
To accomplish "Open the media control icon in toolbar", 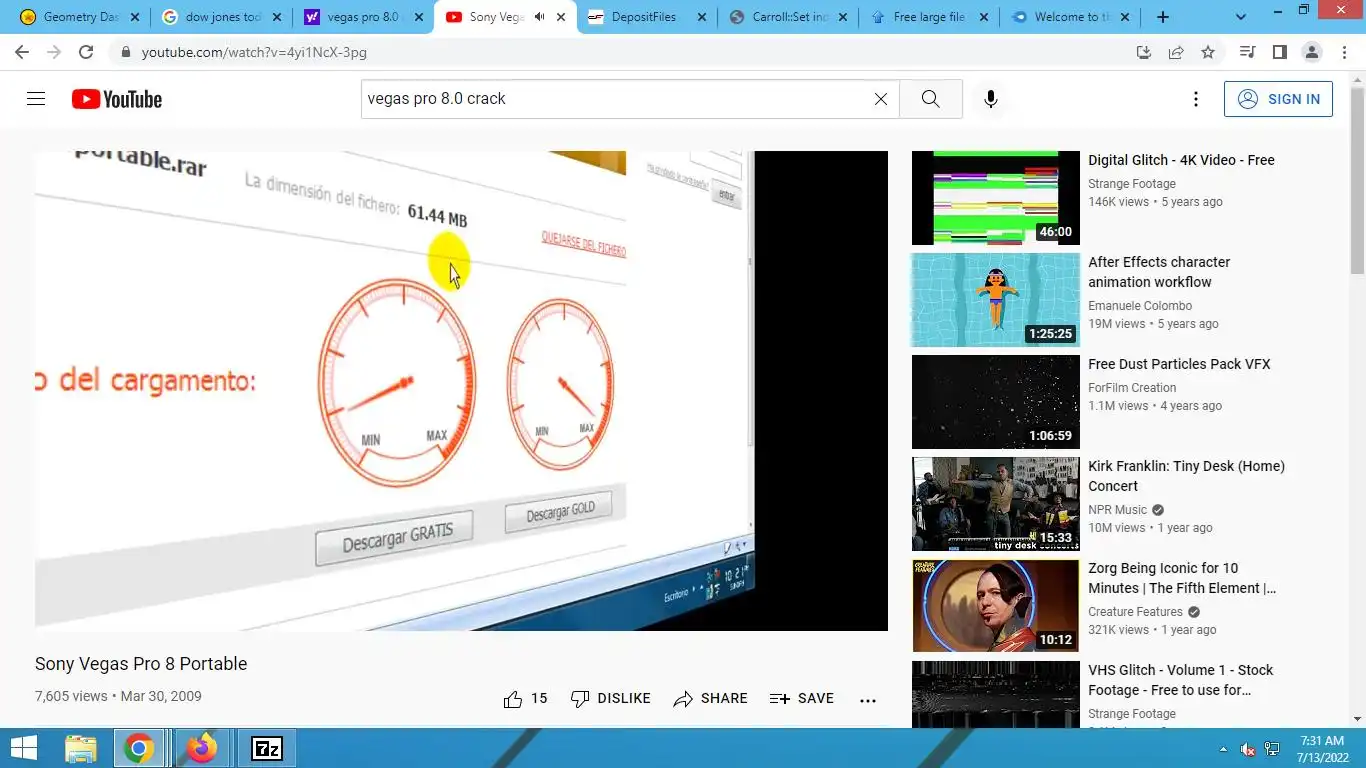I will pyautogui.click(x=1247, y=52).
